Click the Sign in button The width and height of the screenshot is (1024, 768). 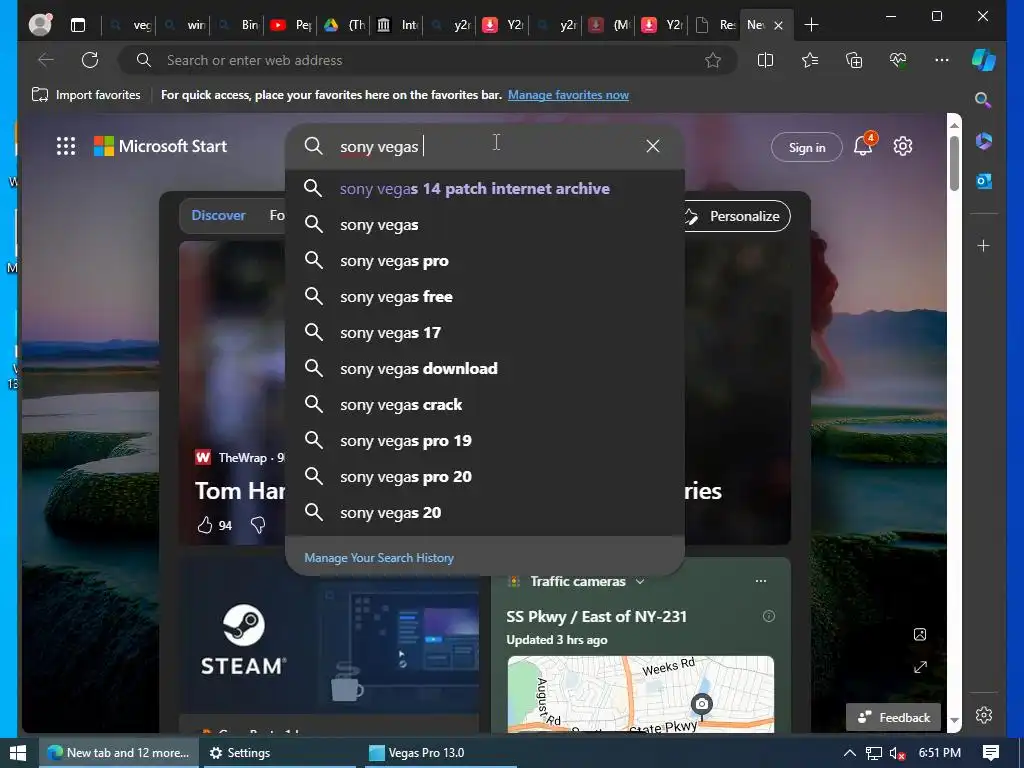click(807, 147)
